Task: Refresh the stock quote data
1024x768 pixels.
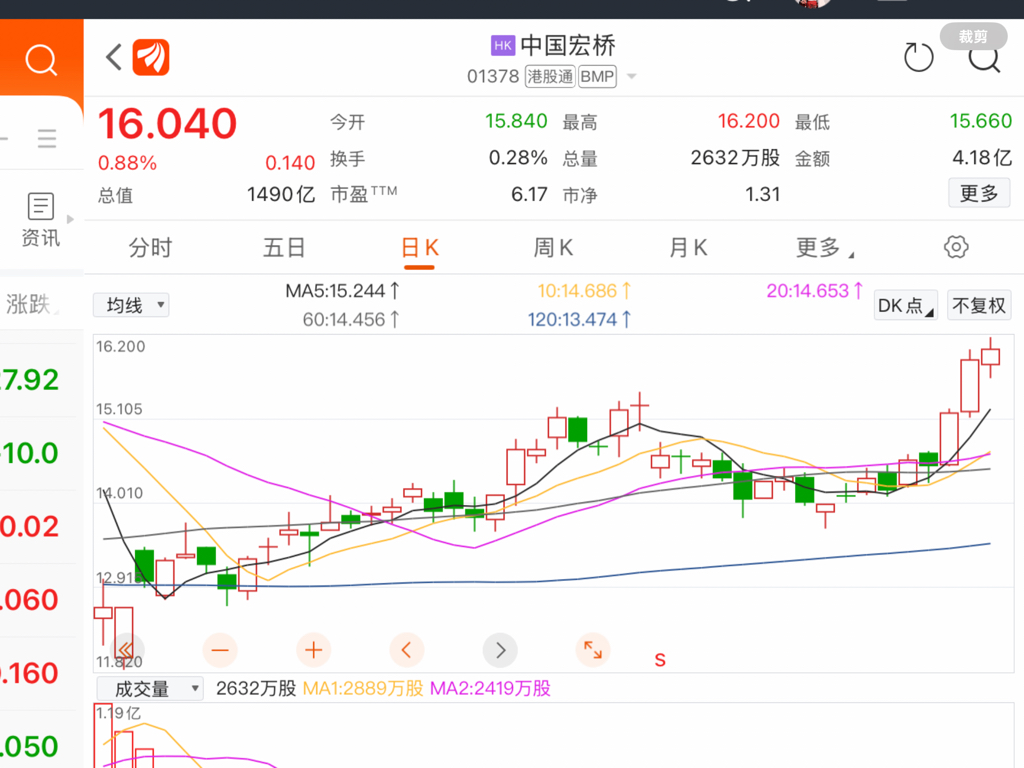Action: 918,57
